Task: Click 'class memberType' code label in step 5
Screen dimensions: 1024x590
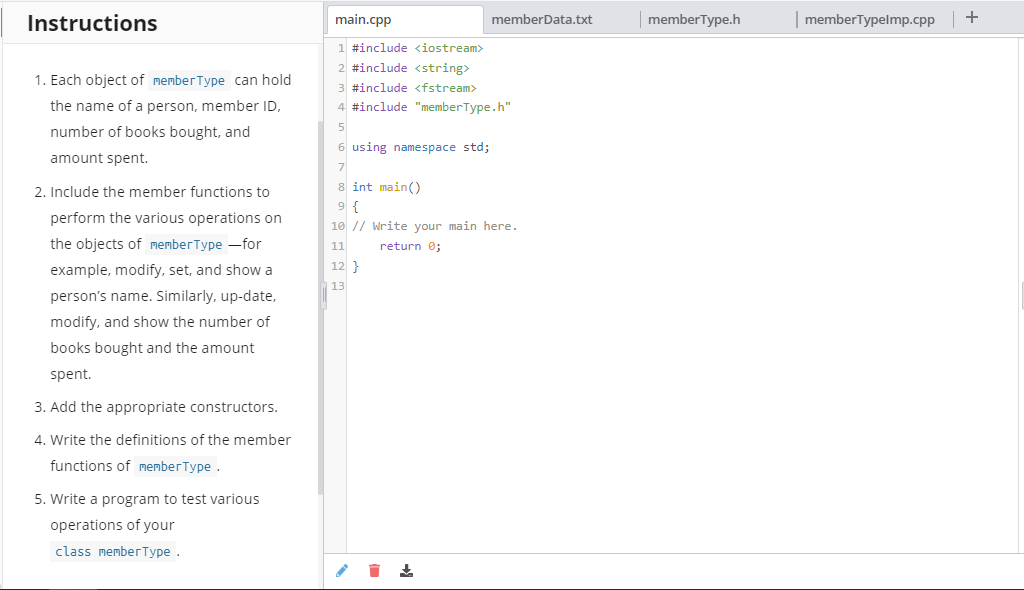Action: pos(113,551)
